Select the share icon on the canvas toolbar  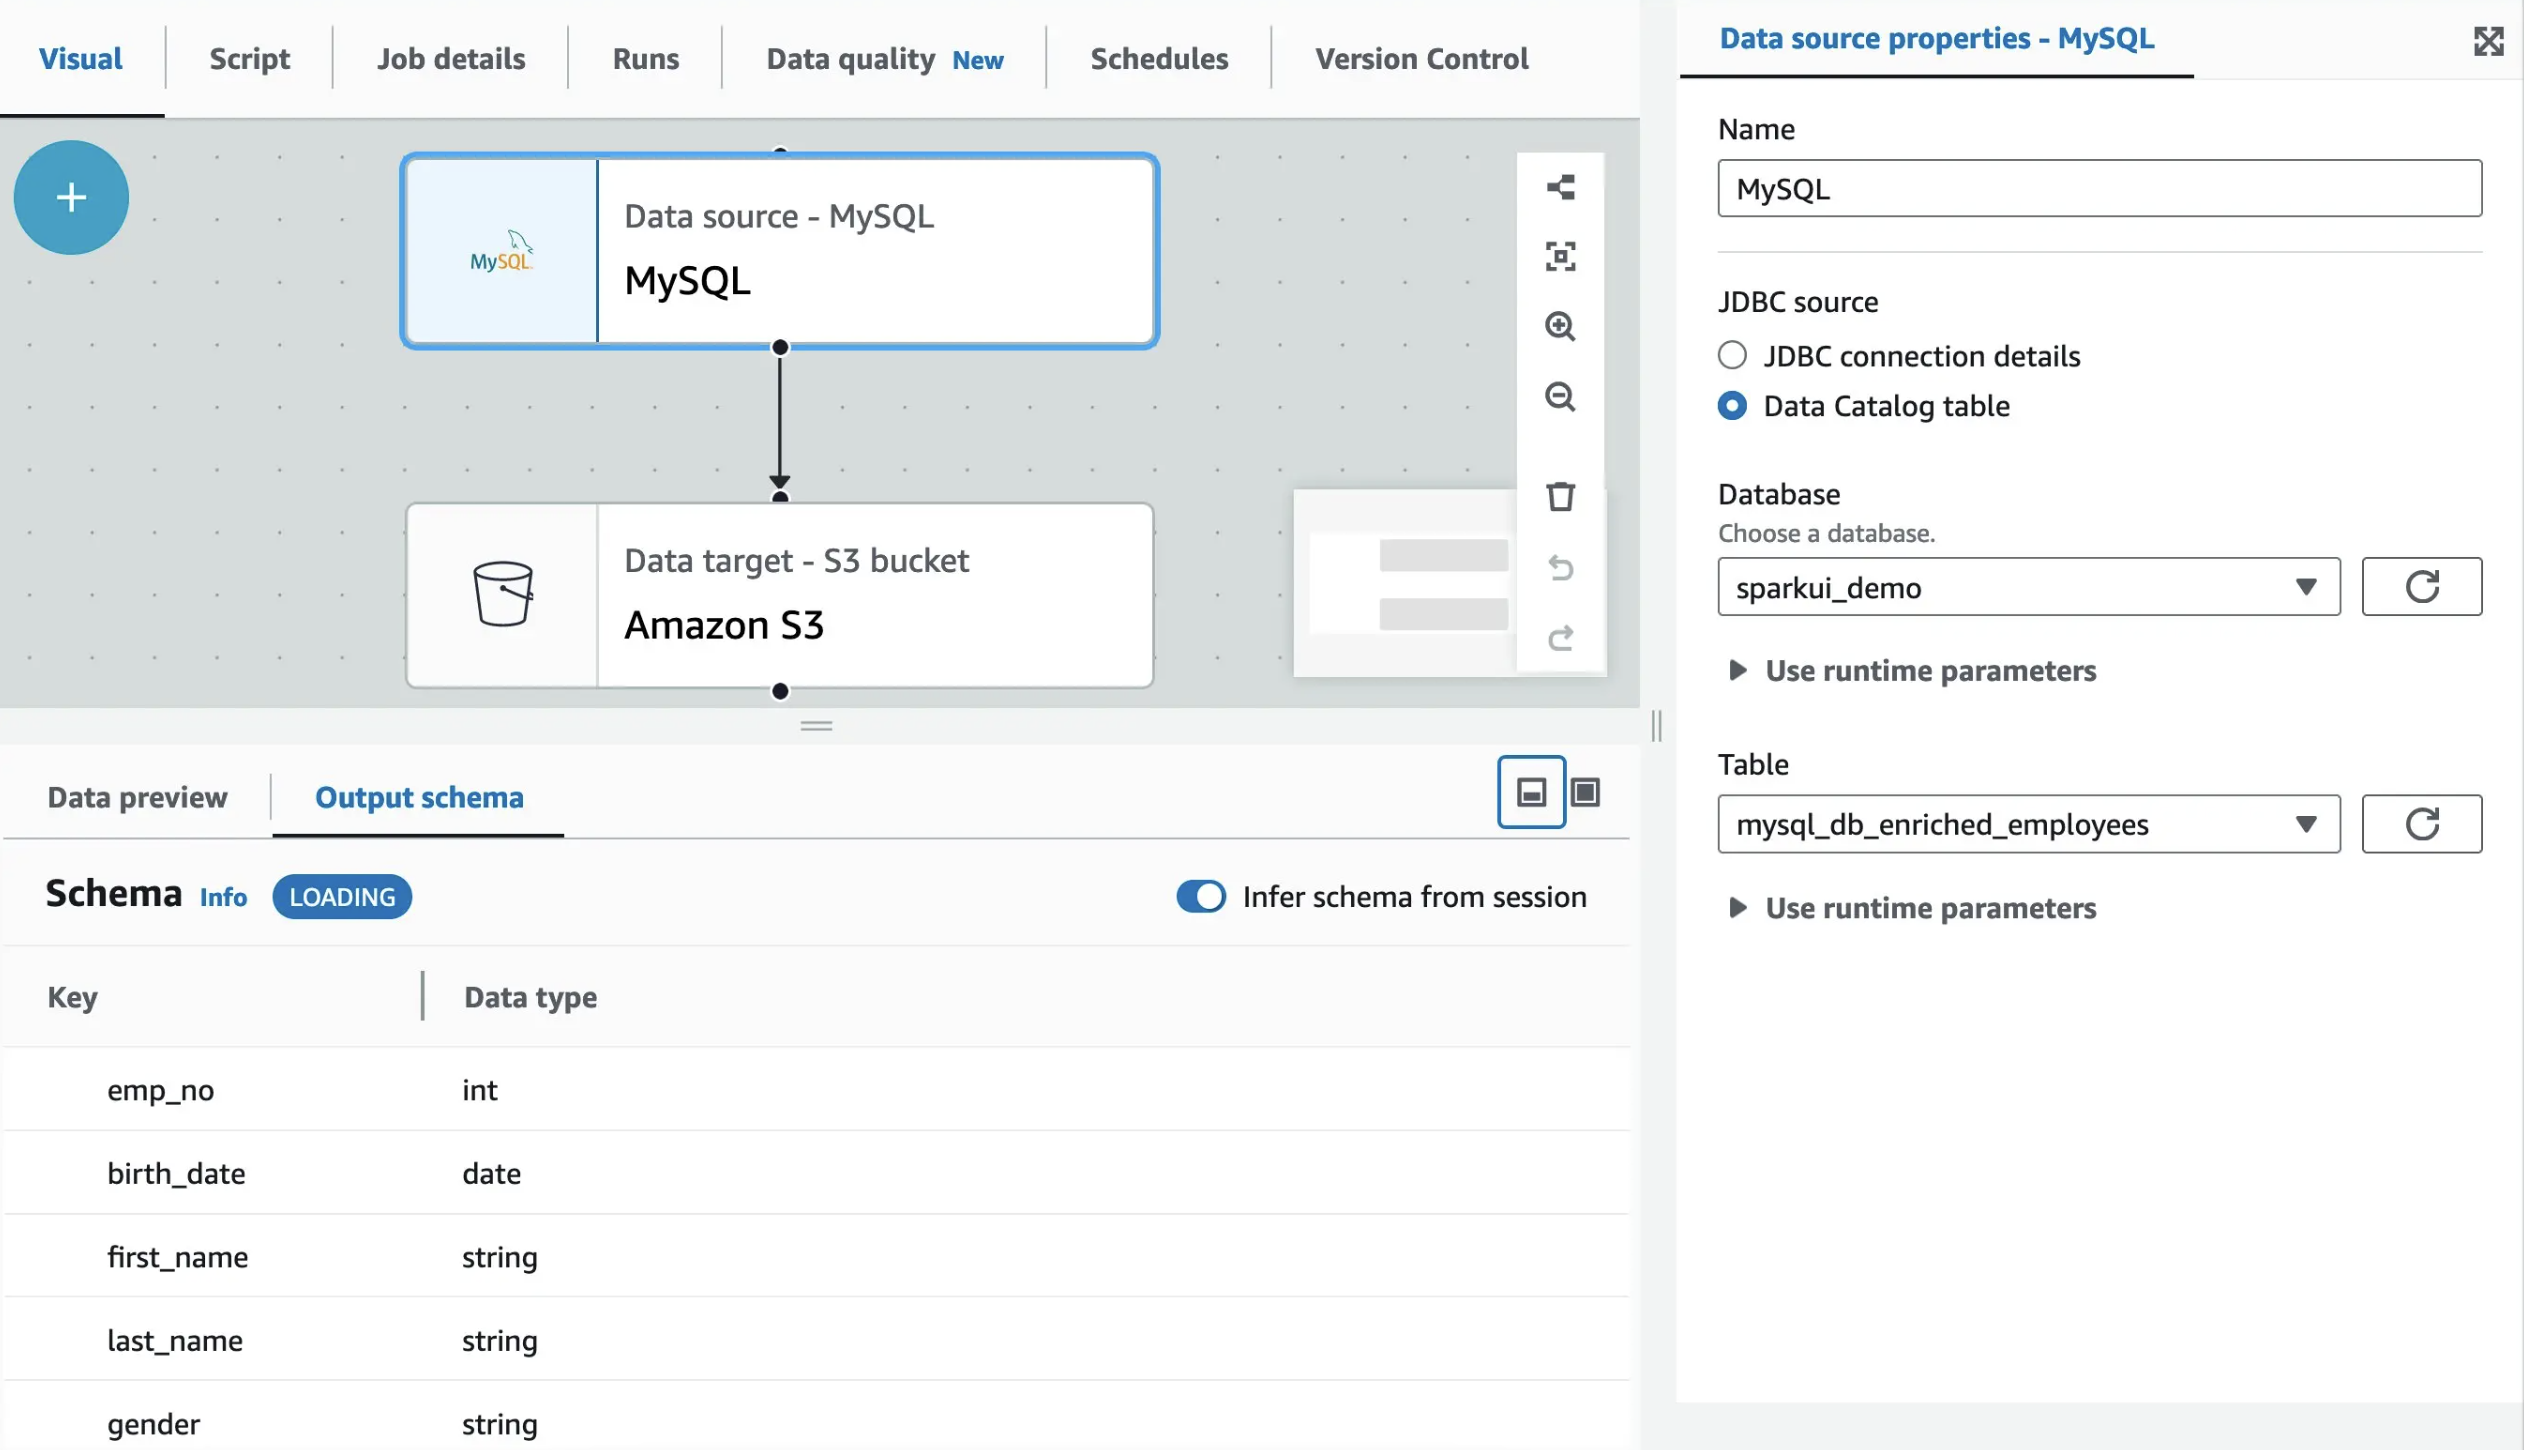[x=1560, y=186]
